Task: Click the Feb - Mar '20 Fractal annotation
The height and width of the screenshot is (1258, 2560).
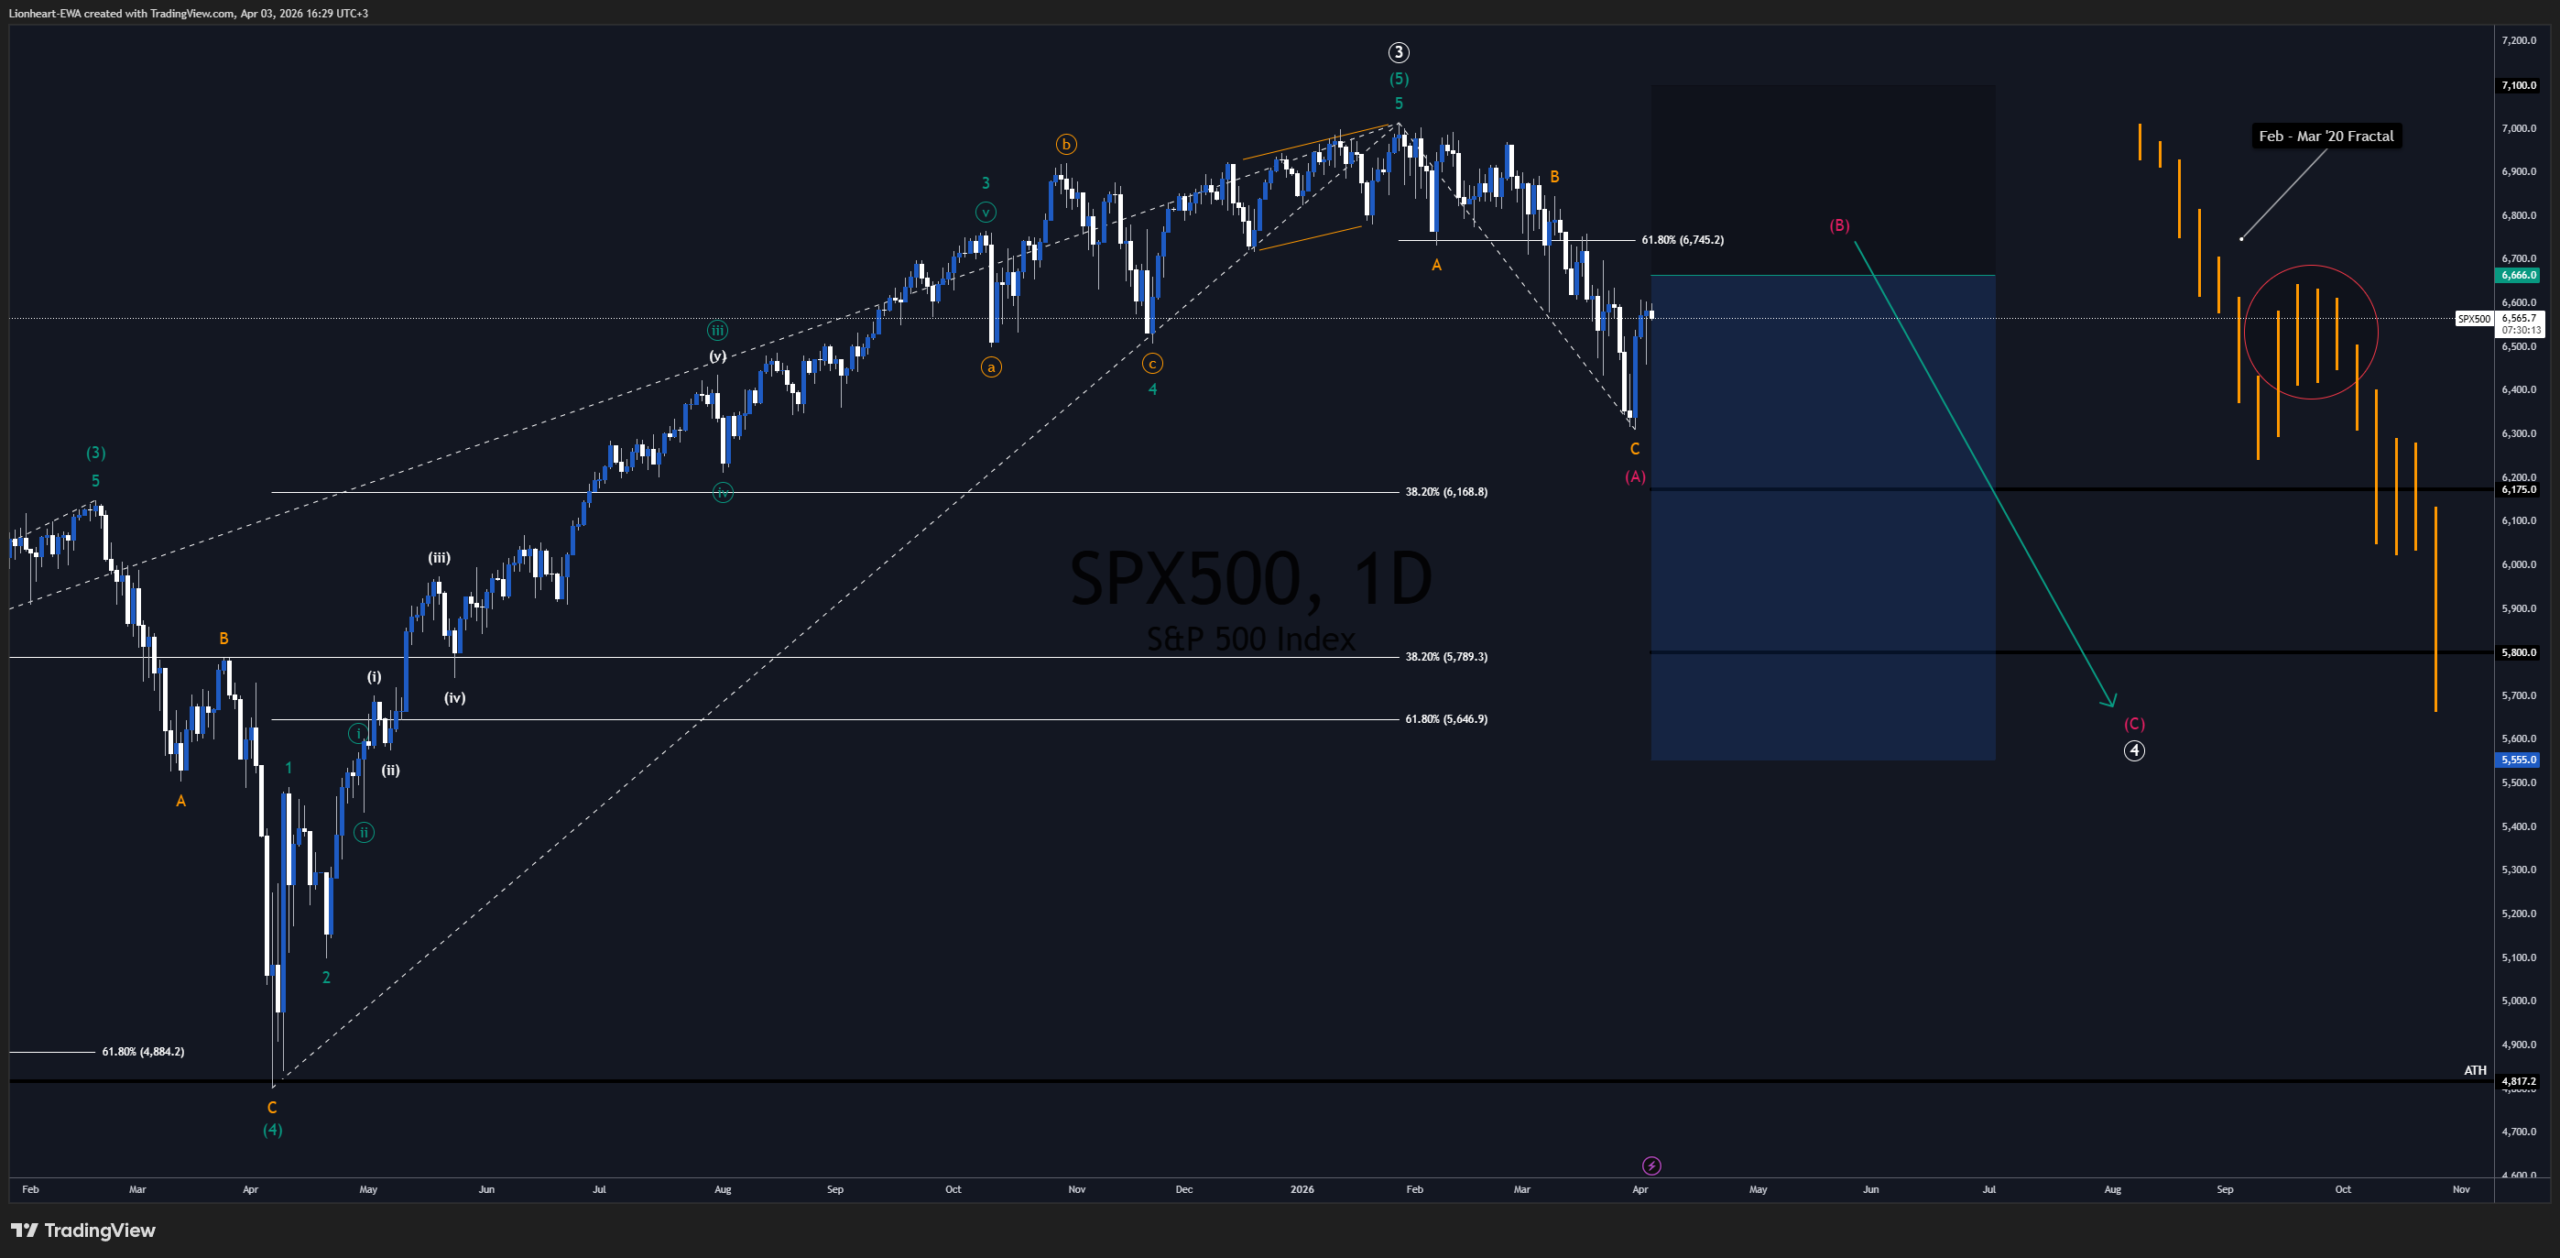Action: 2327,136
